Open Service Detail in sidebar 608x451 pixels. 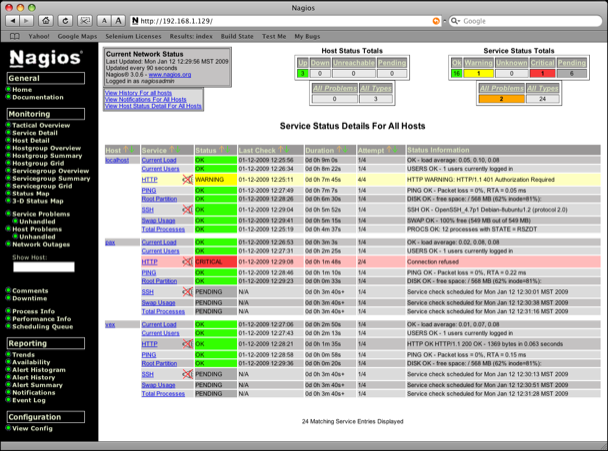pos(35,133)
